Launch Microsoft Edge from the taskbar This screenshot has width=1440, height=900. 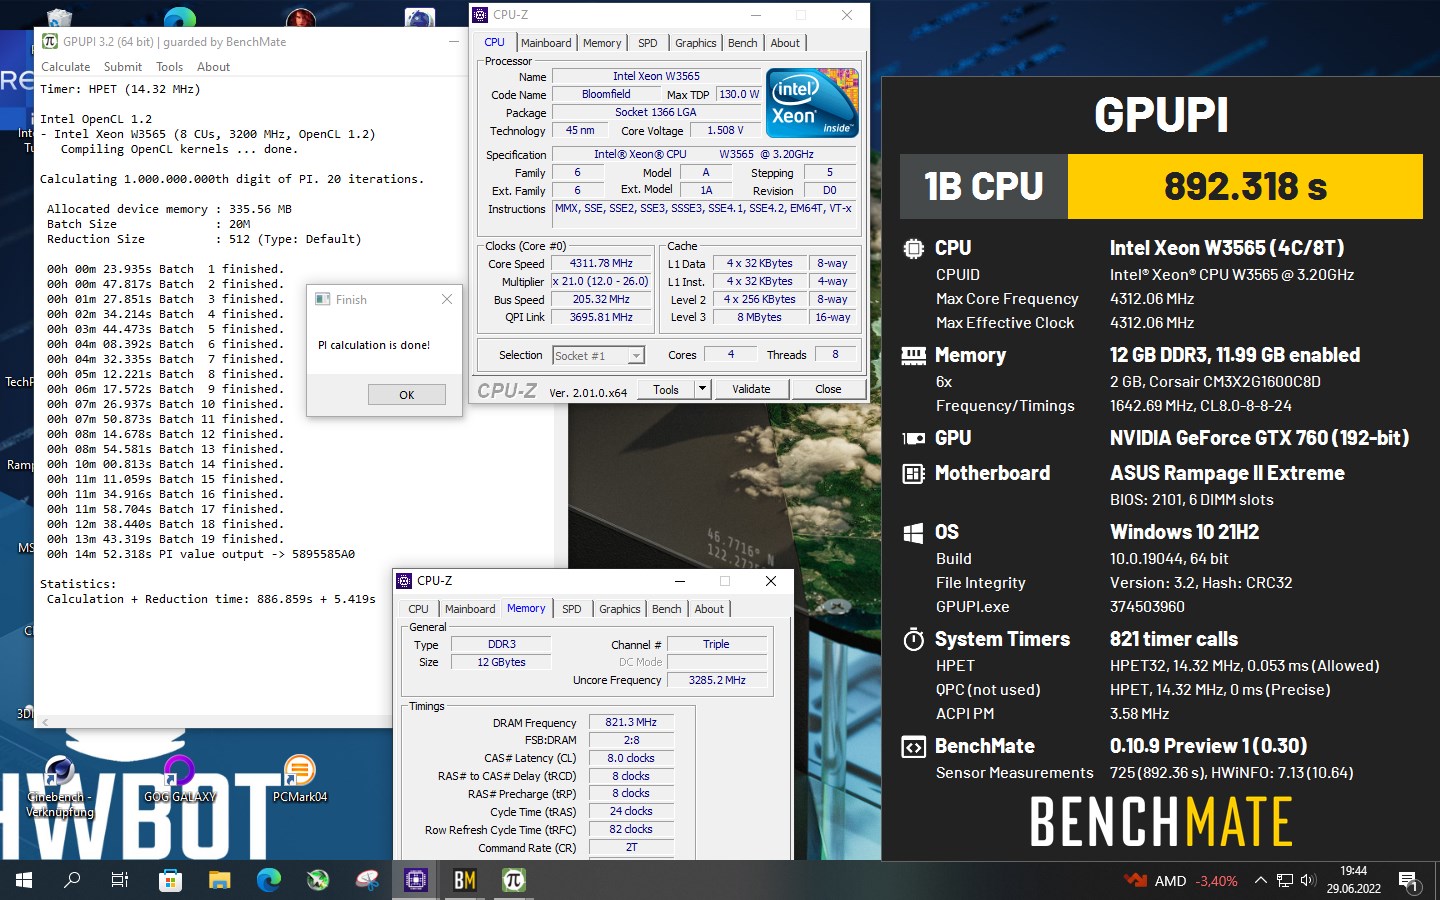(x=268, y=880)
